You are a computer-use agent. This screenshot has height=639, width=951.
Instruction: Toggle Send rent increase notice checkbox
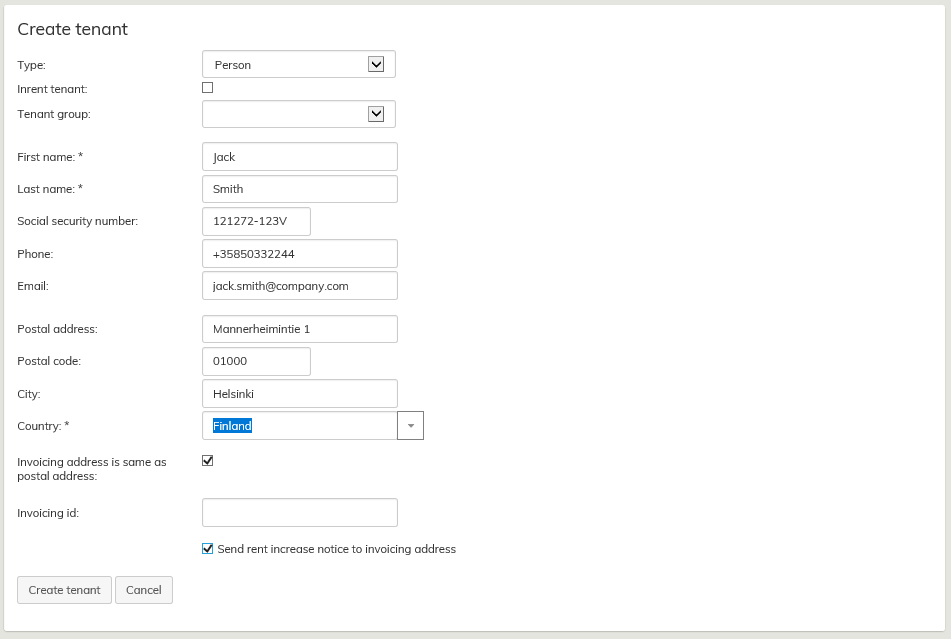coord(208,549)
